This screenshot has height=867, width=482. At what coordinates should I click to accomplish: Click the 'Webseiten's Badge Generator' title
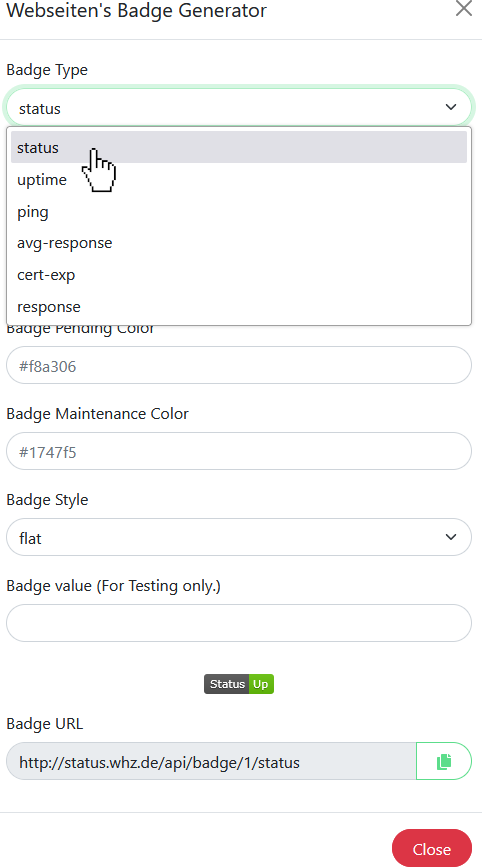click(137, 10)
